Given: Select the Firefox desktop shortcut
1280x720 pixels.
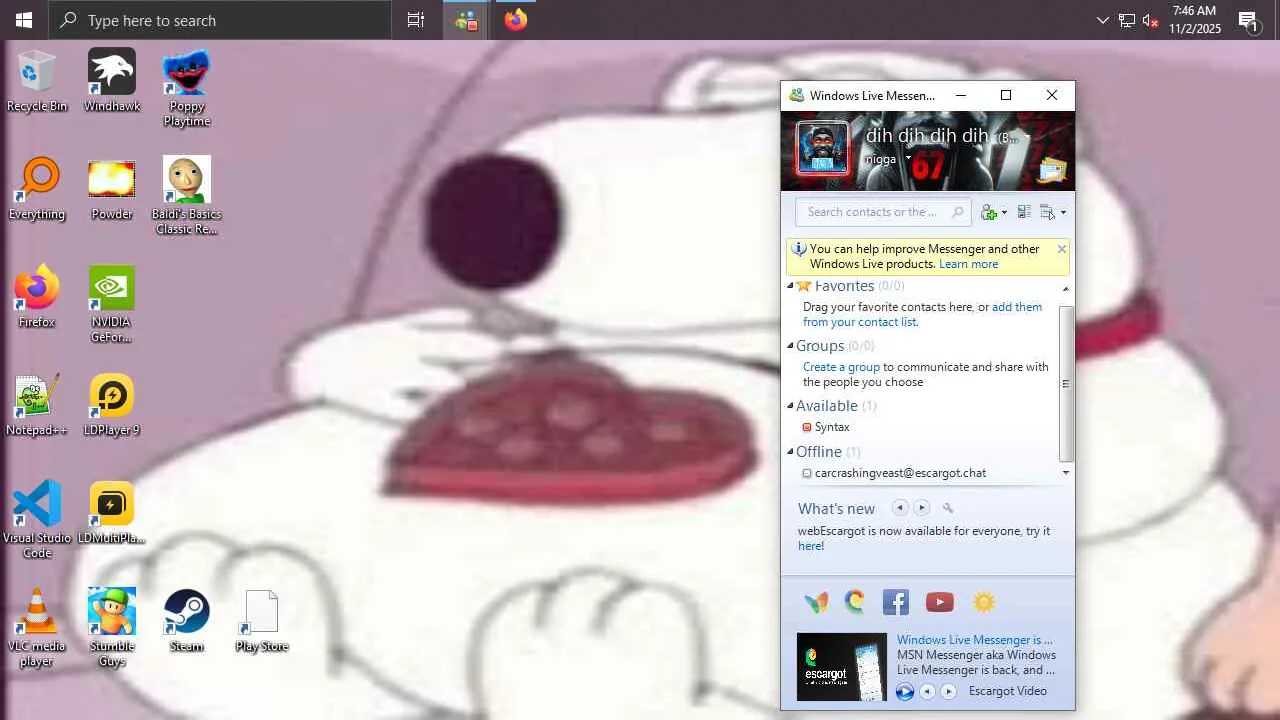Looking at the screenshot, I should (x=37, y=297).
